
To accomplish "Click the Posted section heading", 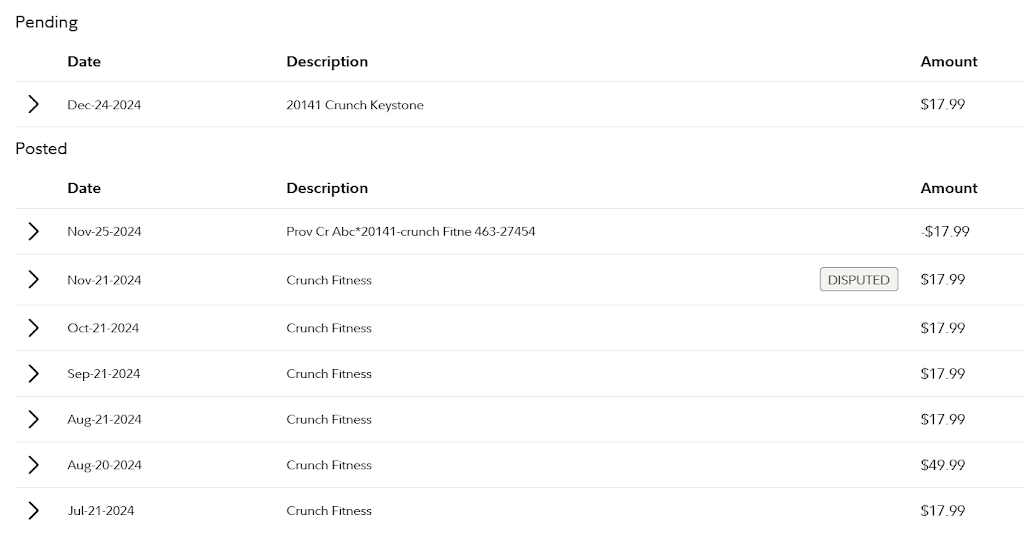I will pyautogui.click(x=41, y=149).
